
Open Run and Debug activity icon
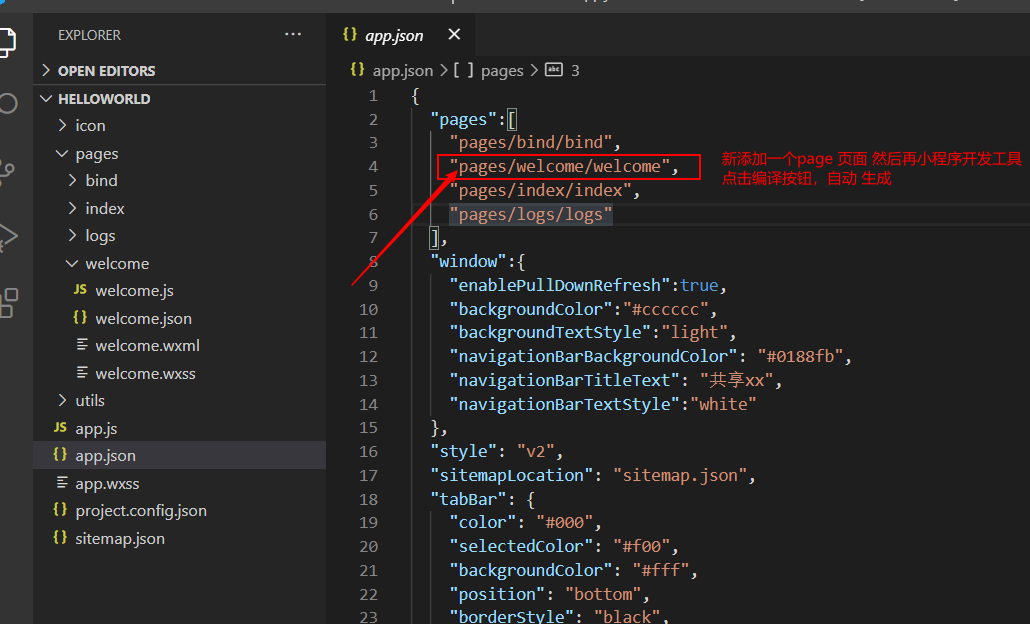(8, 237)
